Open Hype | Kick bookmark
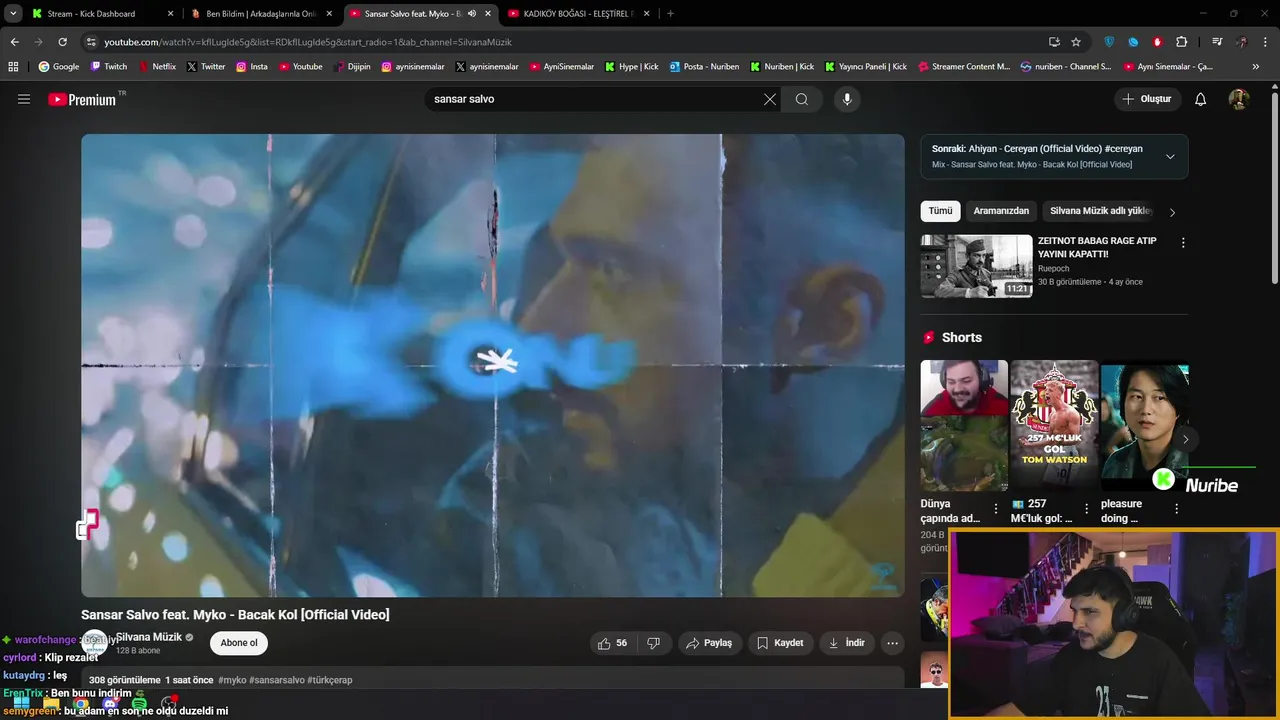Screen dimensions: 1280x720 pyautogui.click(x=631, y=67)
